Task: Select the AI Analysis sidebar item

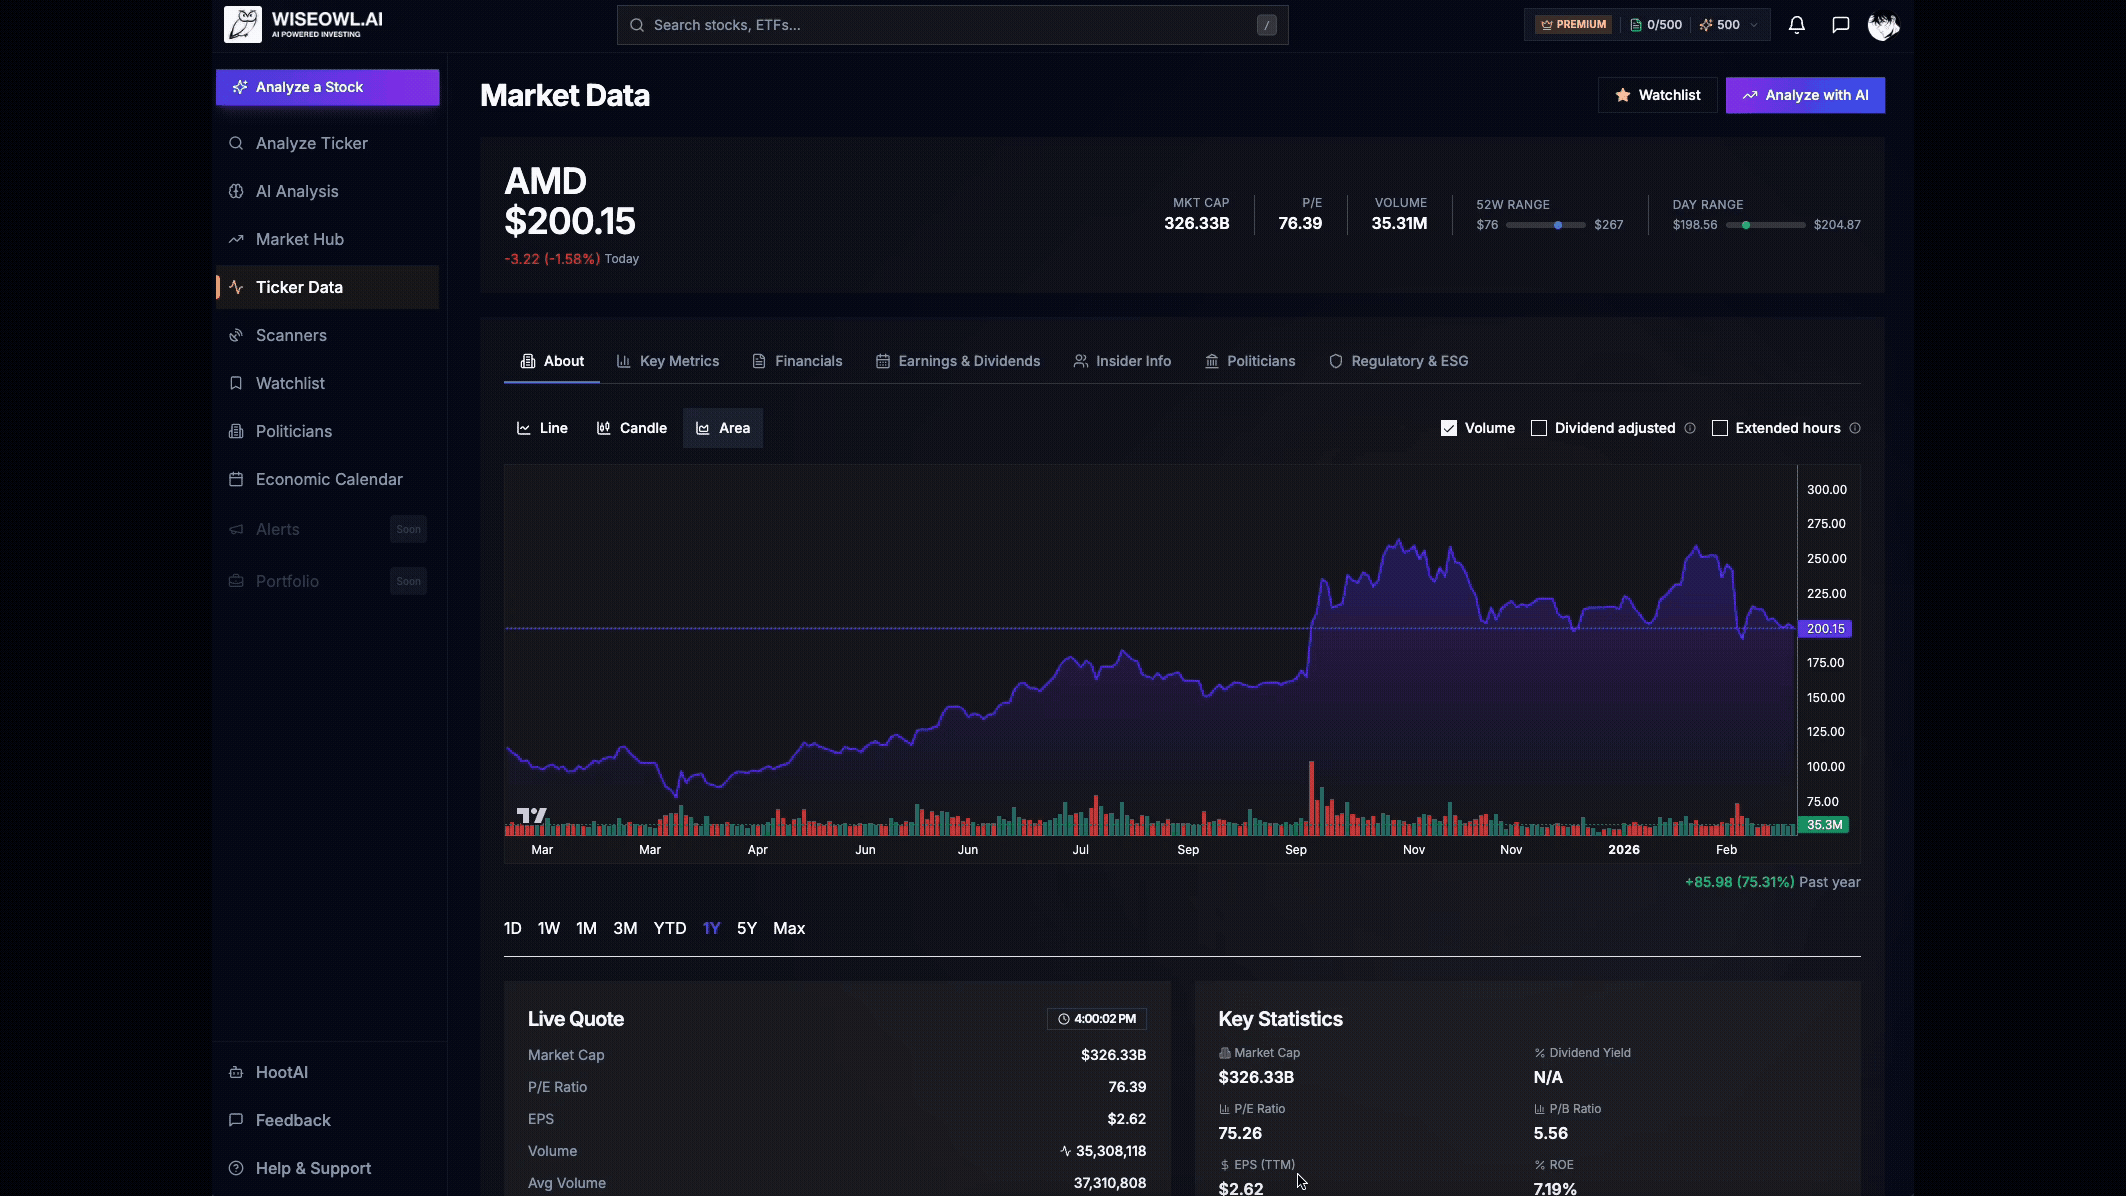Action: [x=297, y=191]
